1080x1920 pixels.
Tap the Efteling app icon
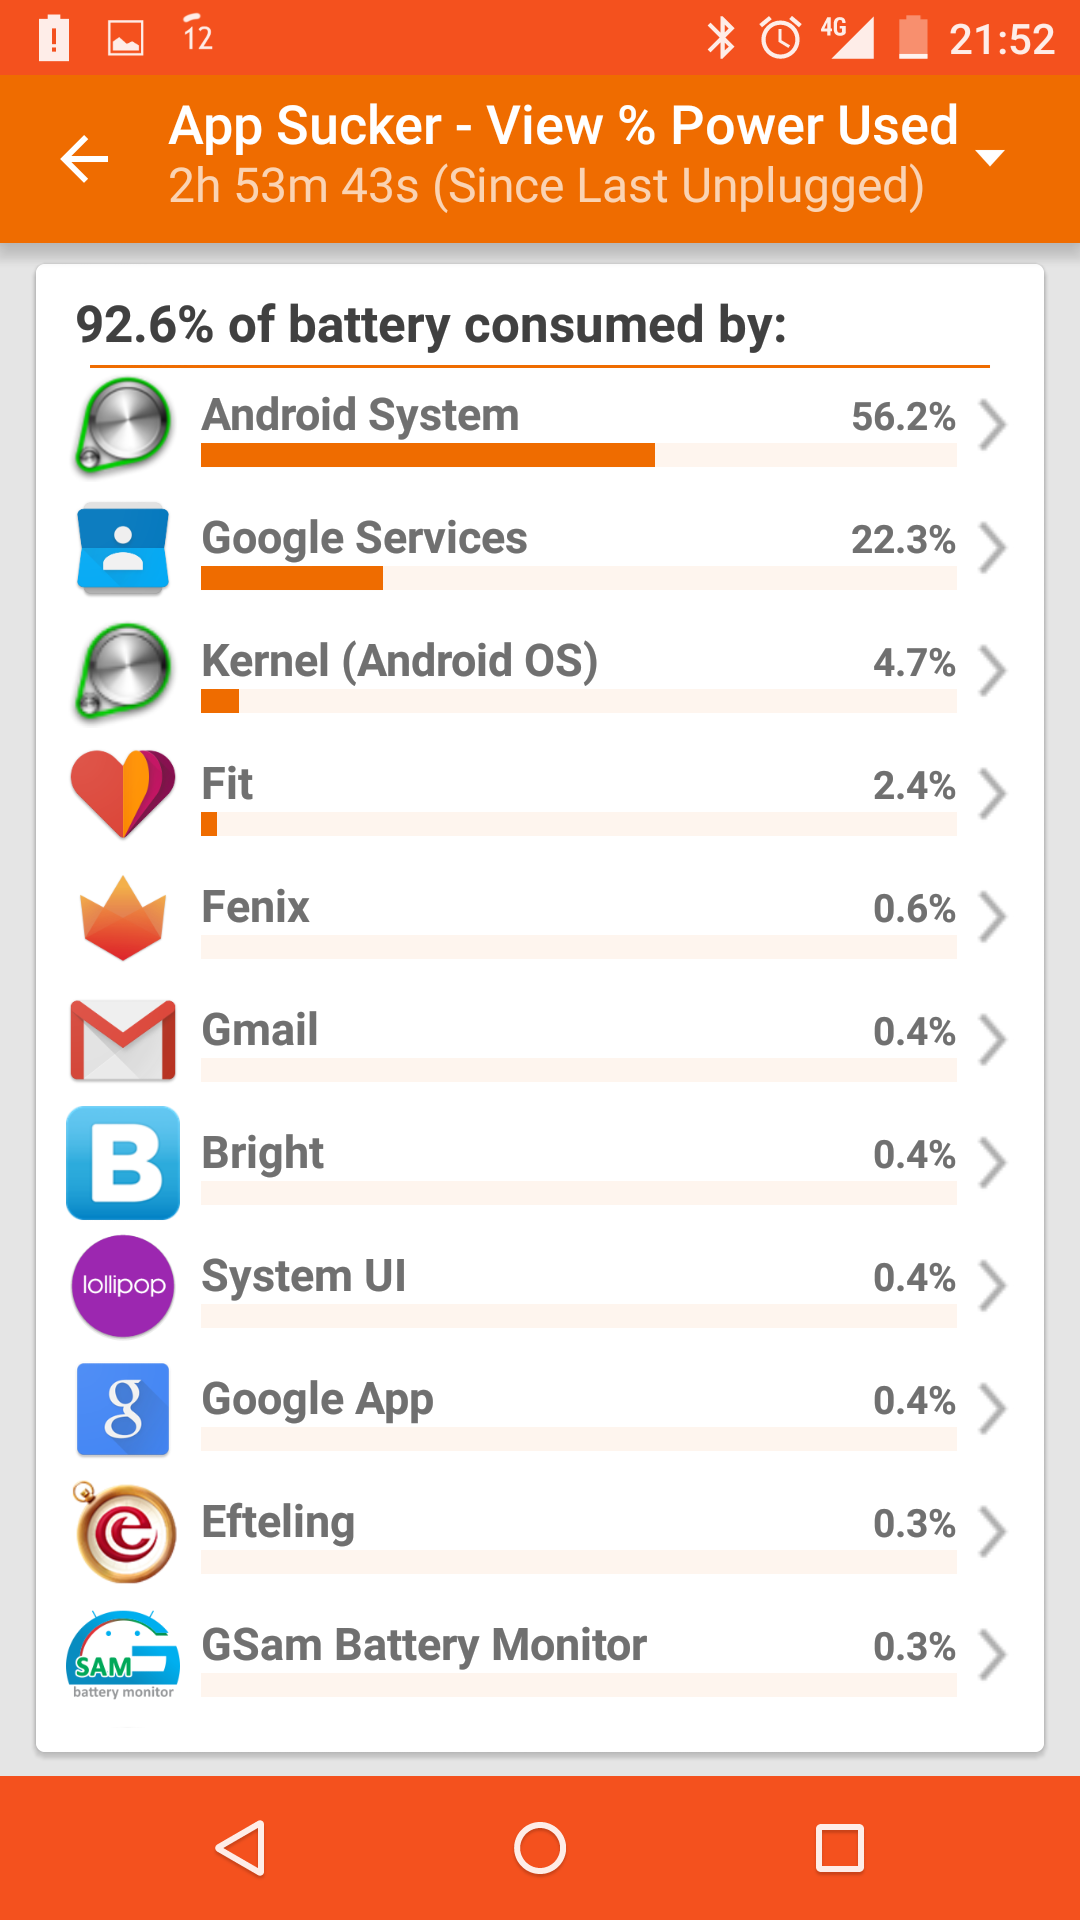[125, 1532]
